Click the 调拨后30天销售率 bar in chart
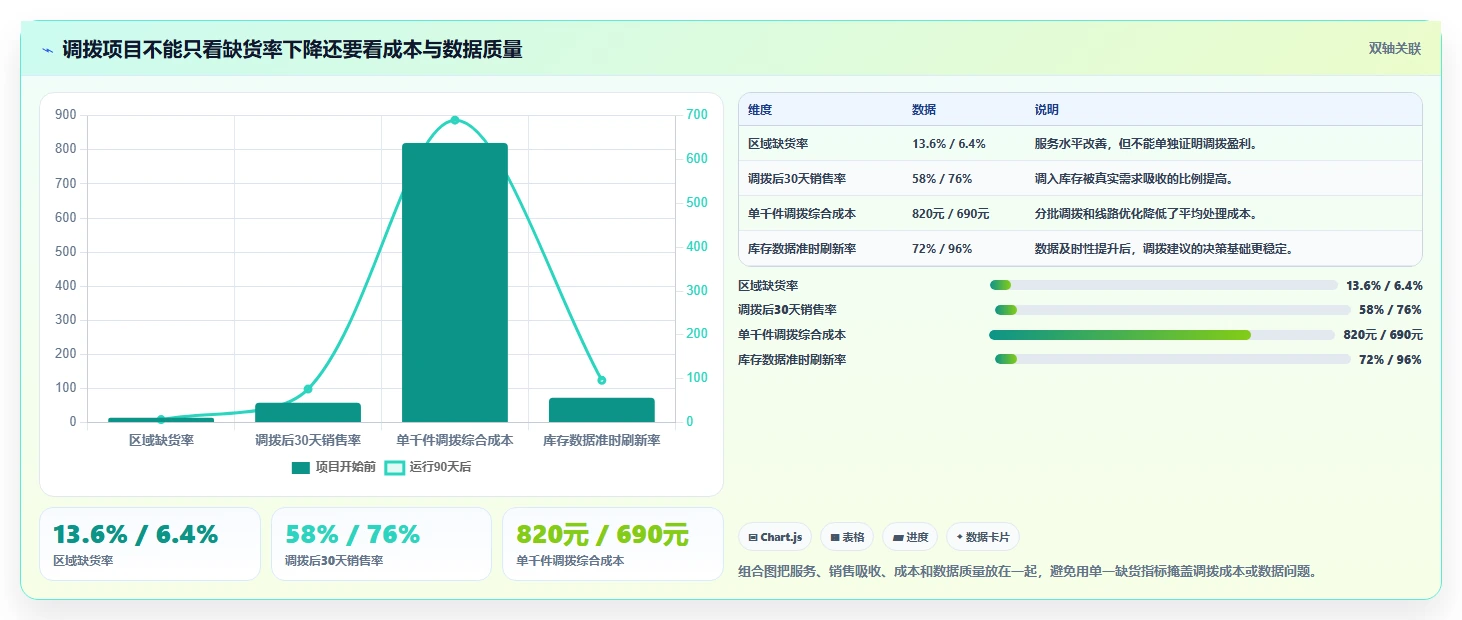Viewport: 1462px width, 620px height. (308, 412)
